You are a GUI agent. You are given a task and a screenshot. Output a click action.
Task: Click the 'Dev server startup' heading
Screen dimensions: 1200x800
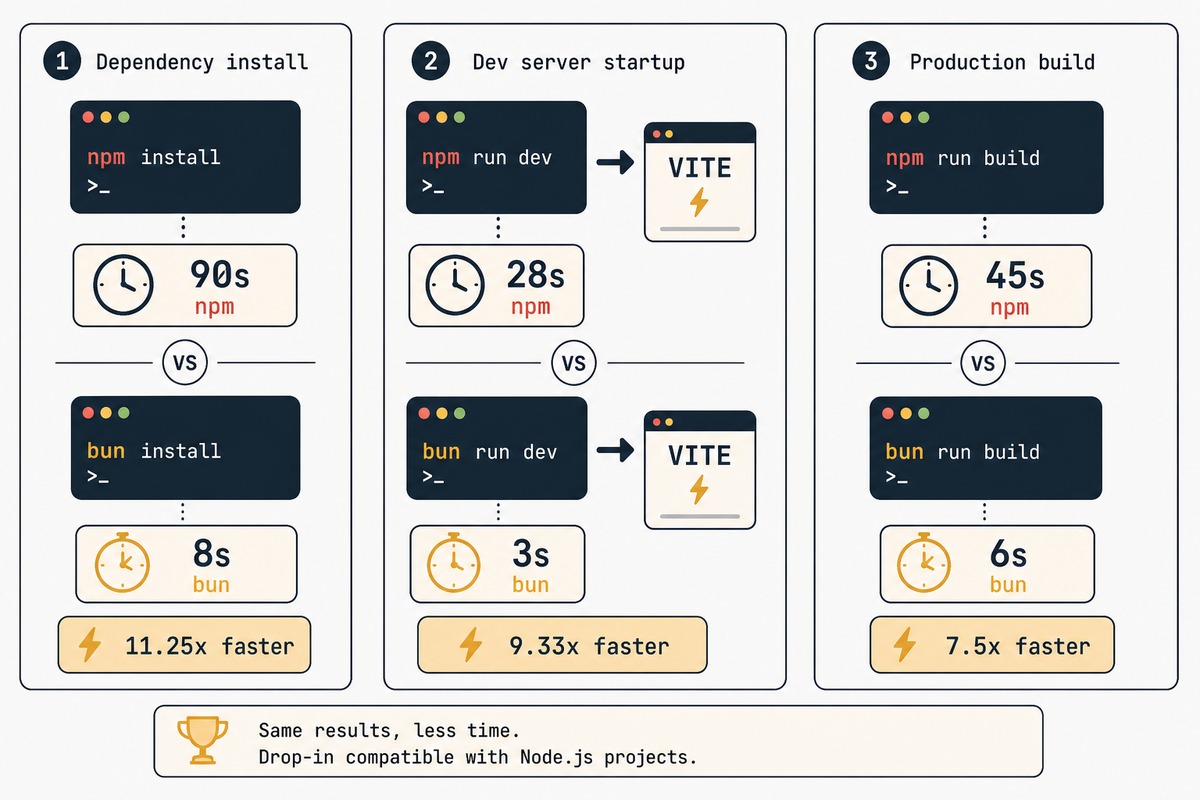579,62
